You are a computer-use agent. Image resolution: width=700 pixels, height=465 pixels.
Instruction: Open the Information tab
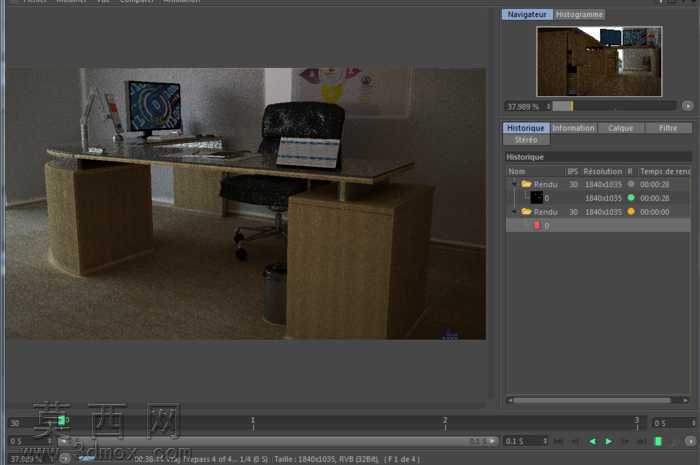click(x=573, y=128)
